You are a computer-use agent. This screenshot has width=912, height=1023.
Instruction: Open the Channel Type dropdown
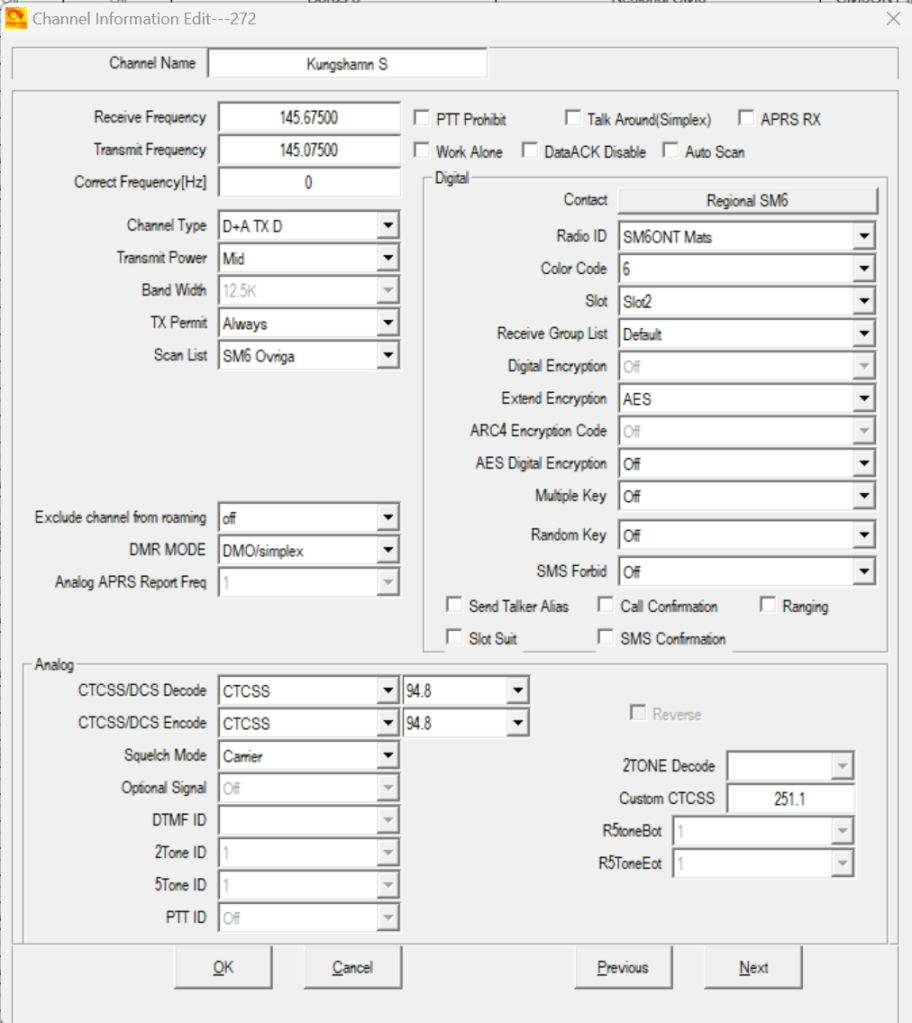tap(388, 226)
